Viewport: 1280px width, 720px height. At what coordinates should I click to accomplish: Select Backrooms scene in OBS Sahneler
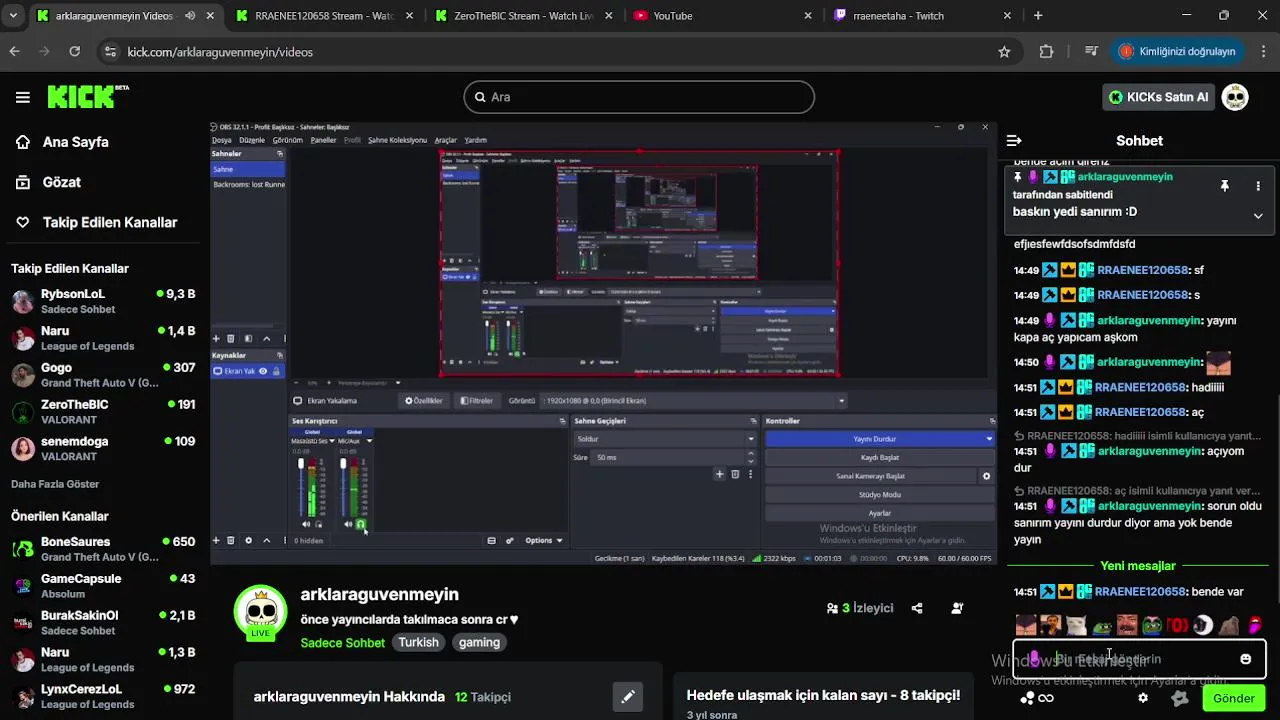coord(248,184)
